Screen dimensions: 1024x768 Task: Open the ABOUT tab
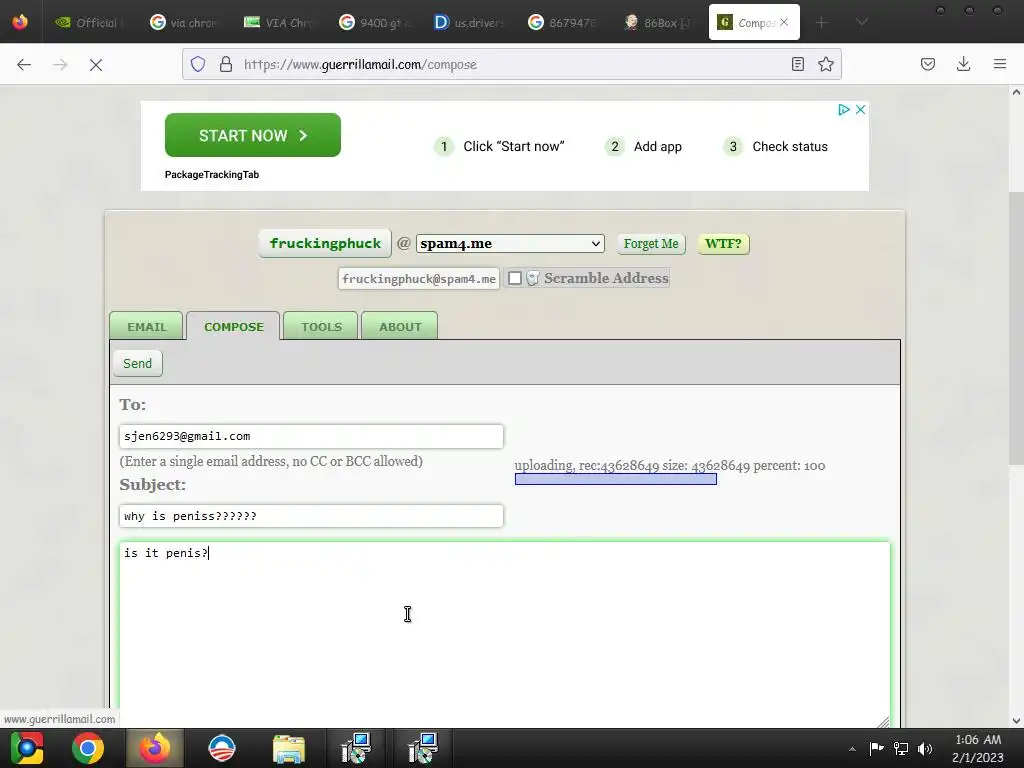coord(400,327)
